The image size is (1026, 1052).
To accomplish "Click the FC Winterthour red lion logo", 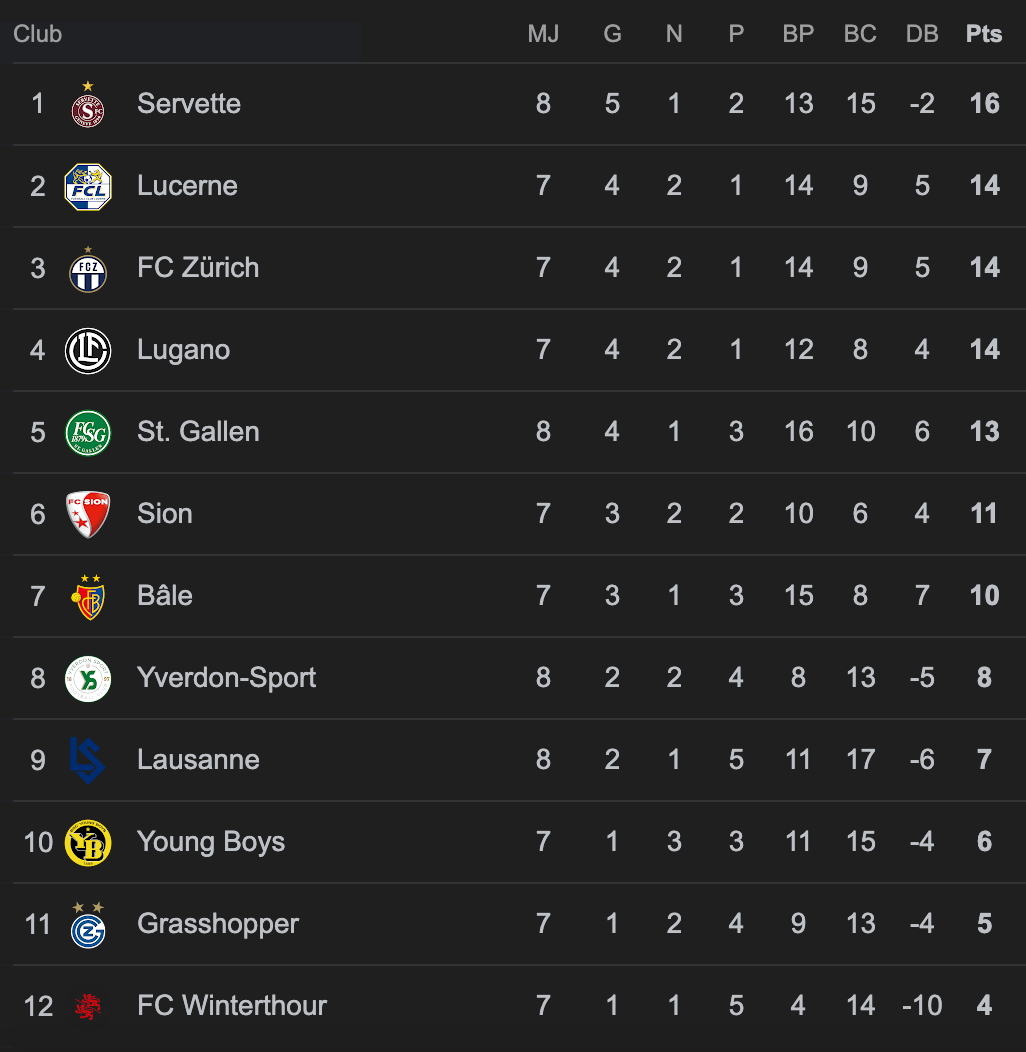I will (88, 1006).
